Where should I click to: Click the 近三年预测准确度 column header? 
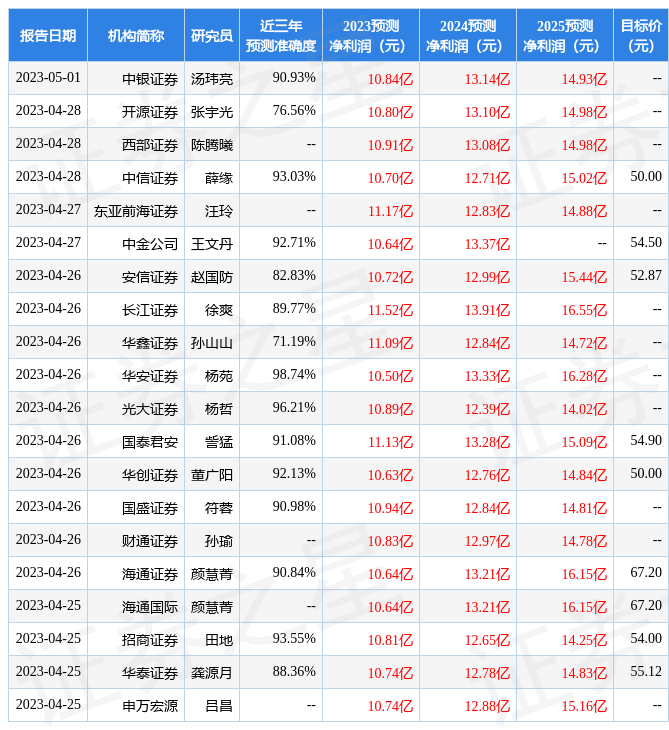(280, 35)
